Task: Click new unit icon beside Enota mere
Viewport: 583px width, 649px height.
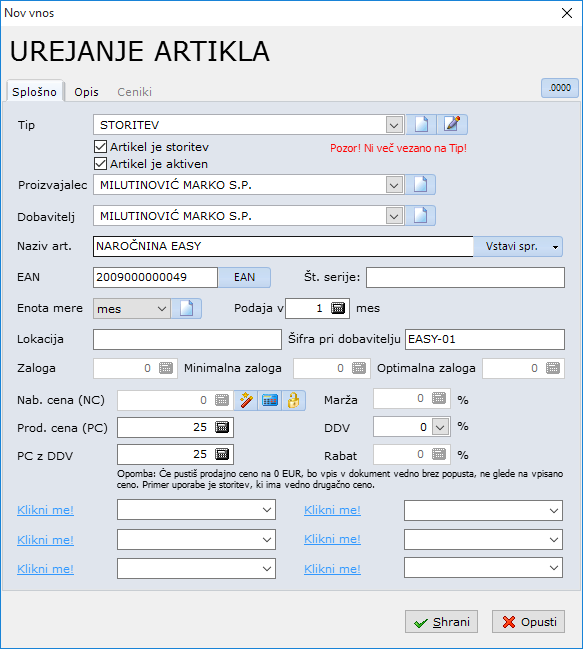Action: click(186, 309)
